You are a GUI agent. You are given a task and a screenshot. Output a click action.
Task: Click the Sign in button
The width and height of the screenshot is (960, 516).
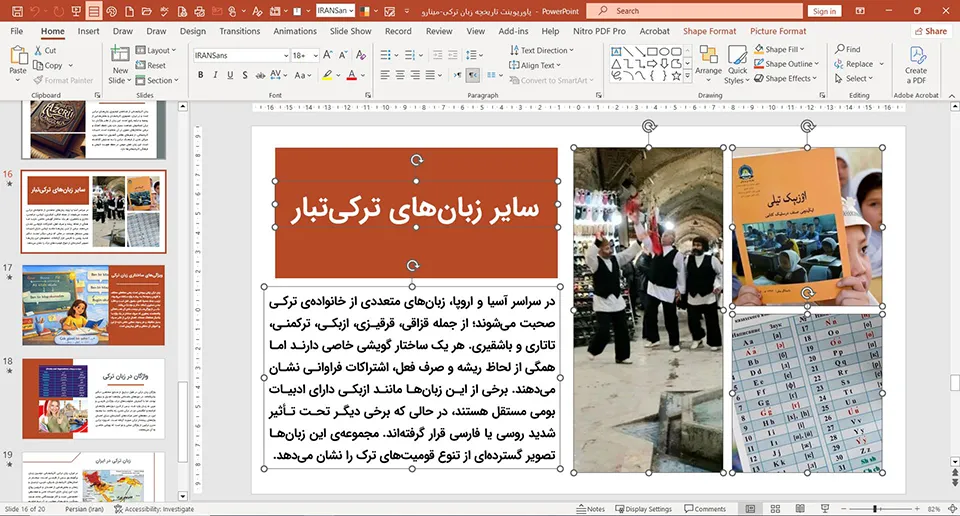click(825, 11)
